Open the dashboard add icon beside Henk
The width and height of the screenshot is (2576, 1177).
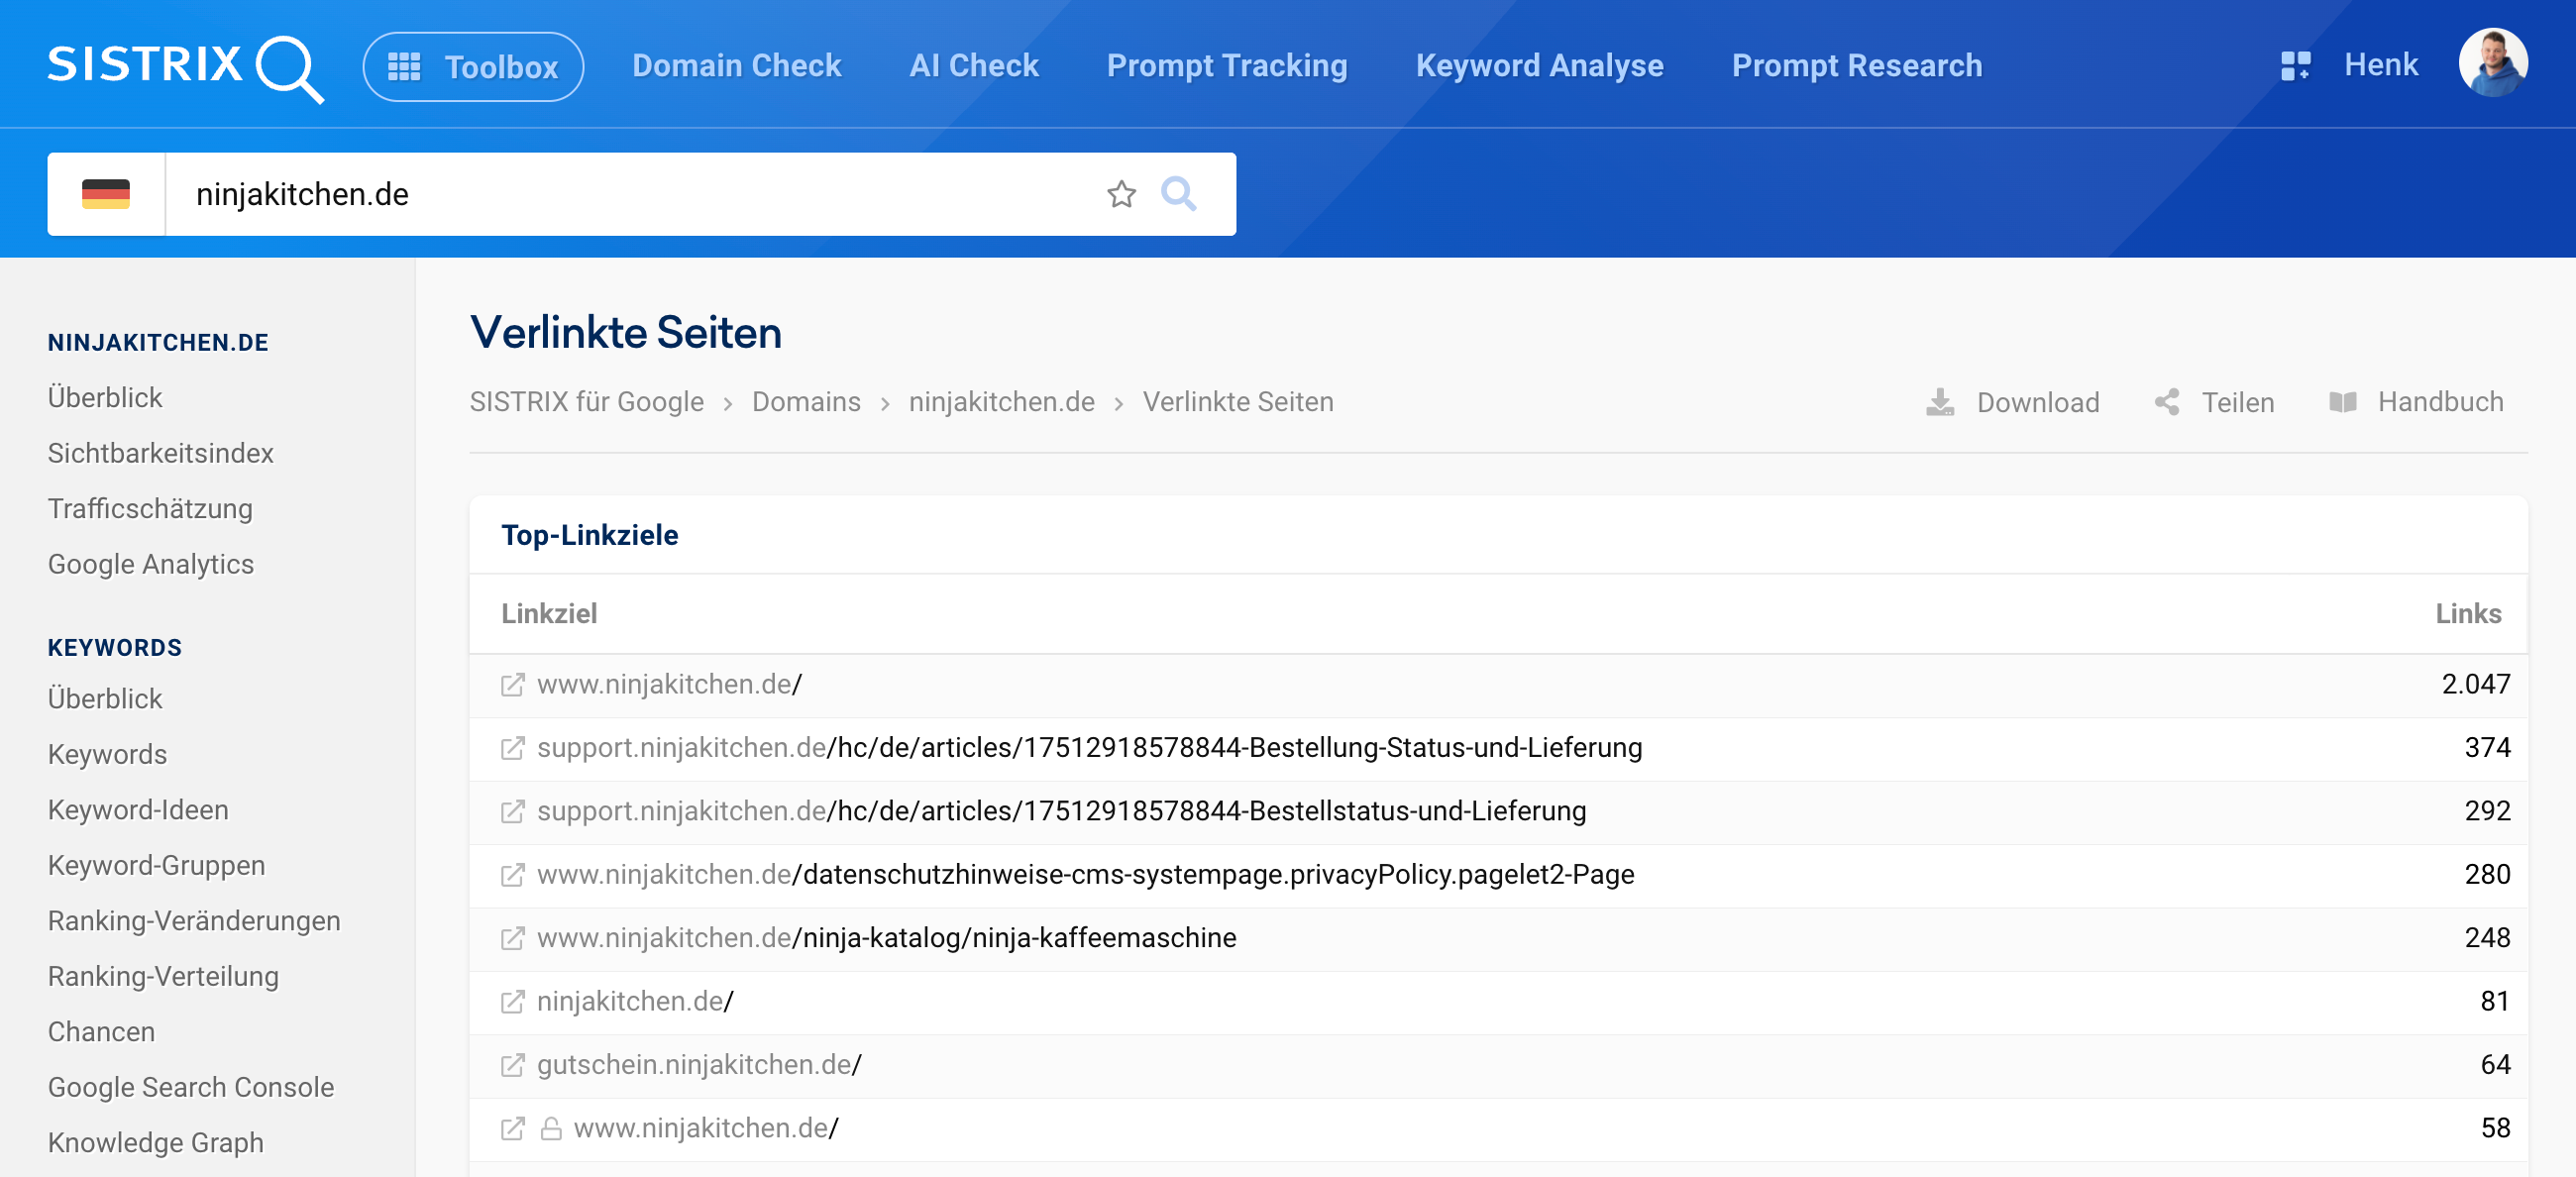click(x=2295, y=66)
